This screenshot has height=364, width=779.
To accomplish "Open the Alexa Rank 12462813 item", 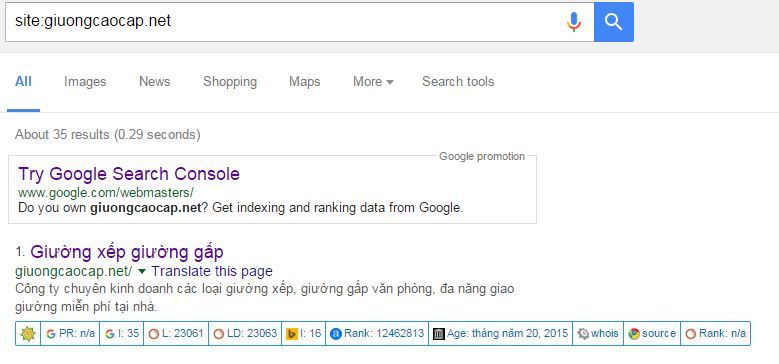I will (377, 334).
